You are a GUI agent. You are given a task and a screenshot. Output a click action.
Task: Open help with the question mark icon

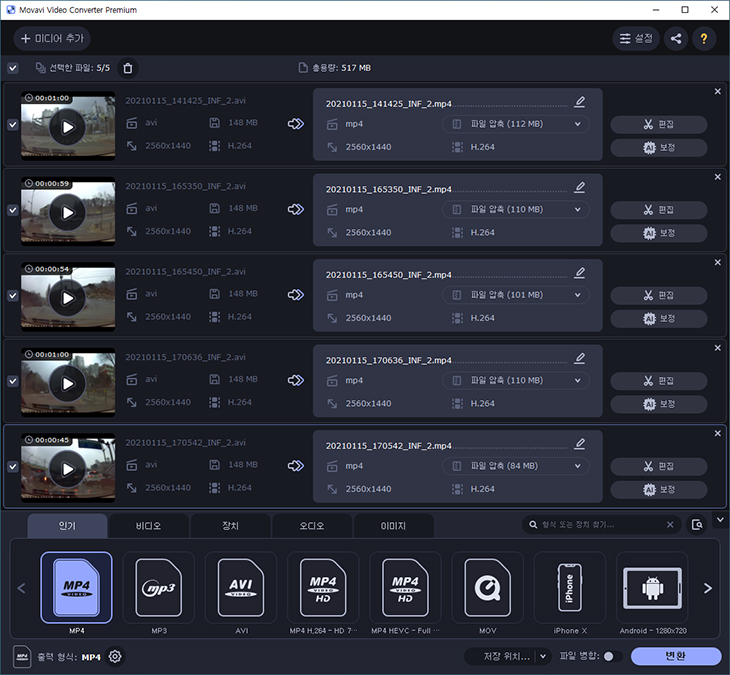click(x=703, y=38)
